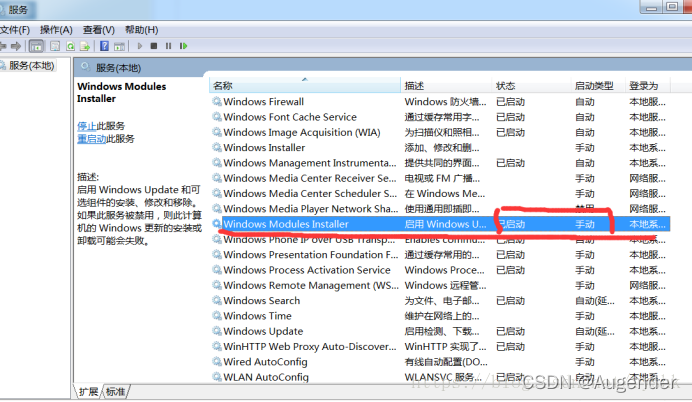Click the Export List toolbar icon
This screenshot has height=402, width=692.
click(x=85, y=46)
